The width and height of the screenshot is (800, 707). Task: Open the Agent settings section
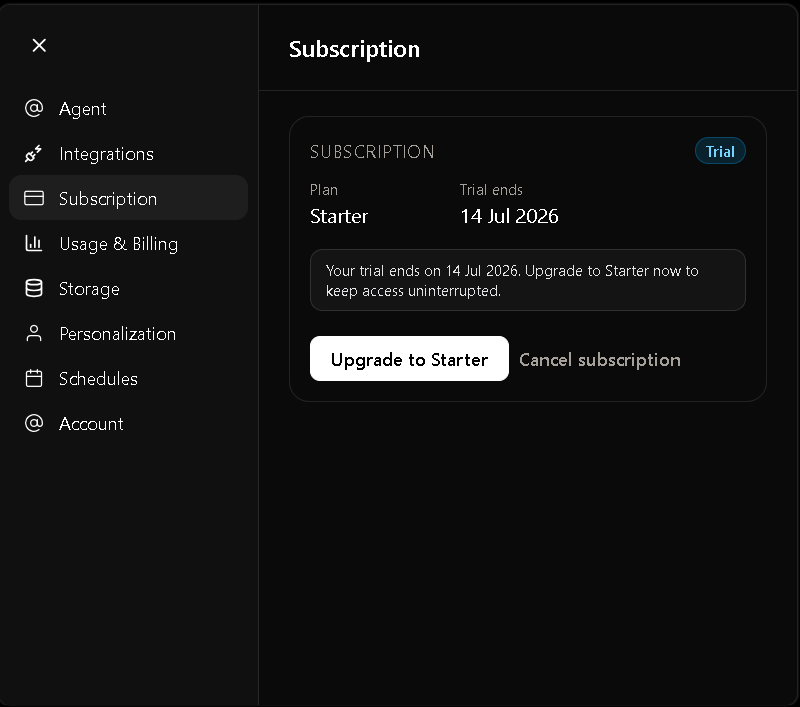point(129,109)
